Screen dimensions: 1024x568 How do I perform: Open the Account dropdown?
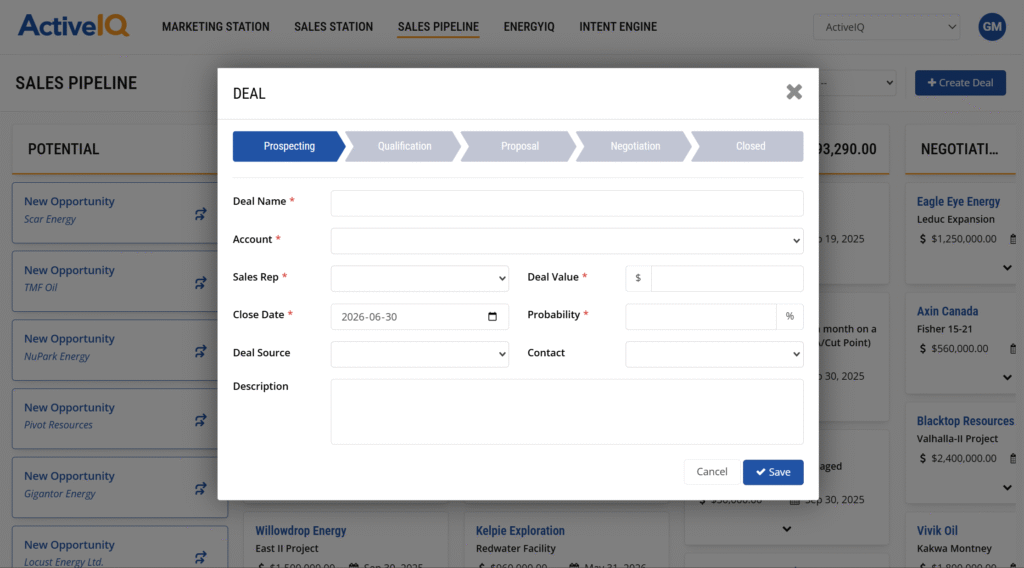point(567,241)
